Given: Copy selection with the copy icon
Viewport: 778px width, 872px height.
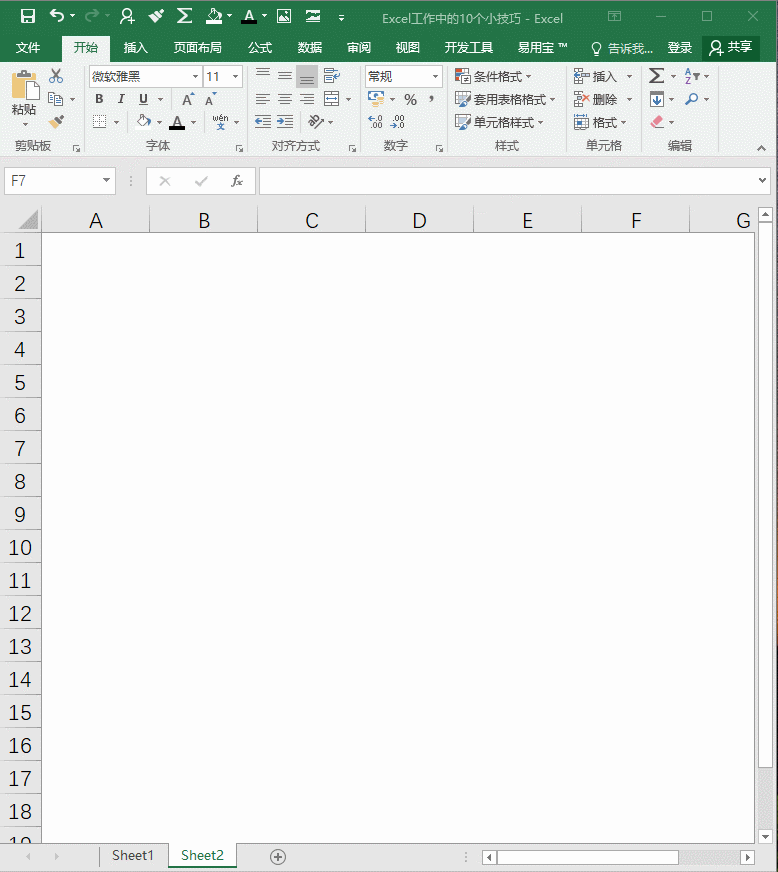Looking at the screenshot, I should click(55, 99).
